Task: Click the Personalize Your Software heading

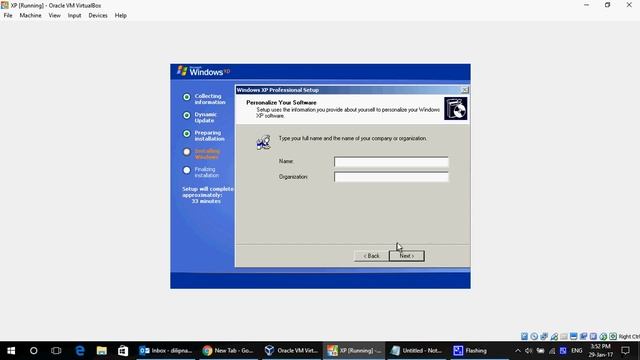Action: [x=281, y=102]
